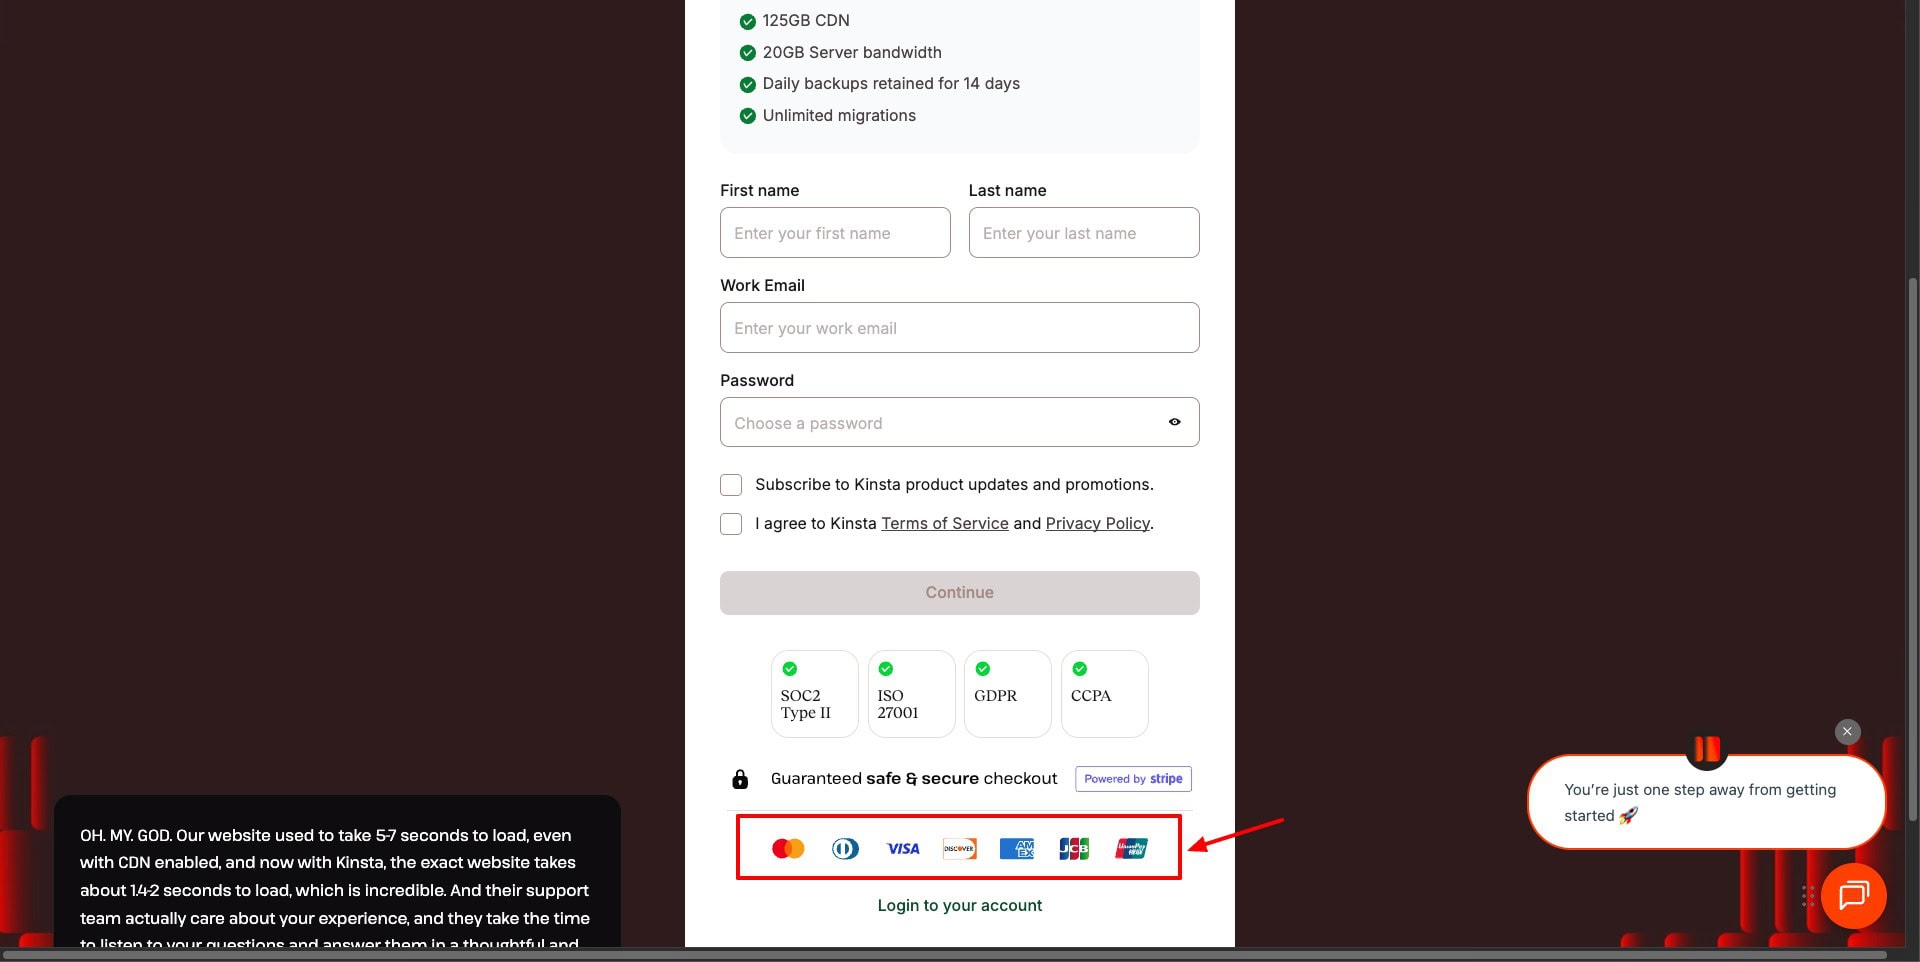This screenshot has width=1920, height=962.
Task: Click the UnionPay card icon
Action: (x=1132, y=849)
